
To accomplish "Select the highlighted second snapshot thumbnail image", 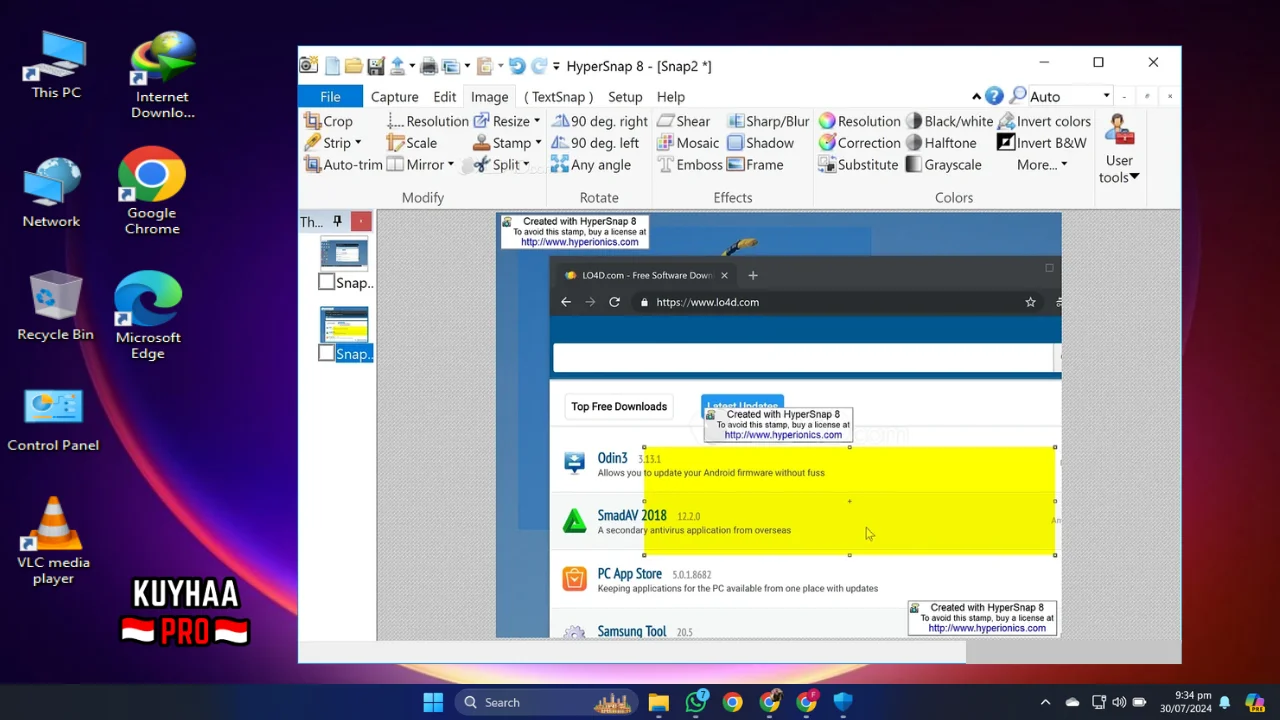I will 344,325.
